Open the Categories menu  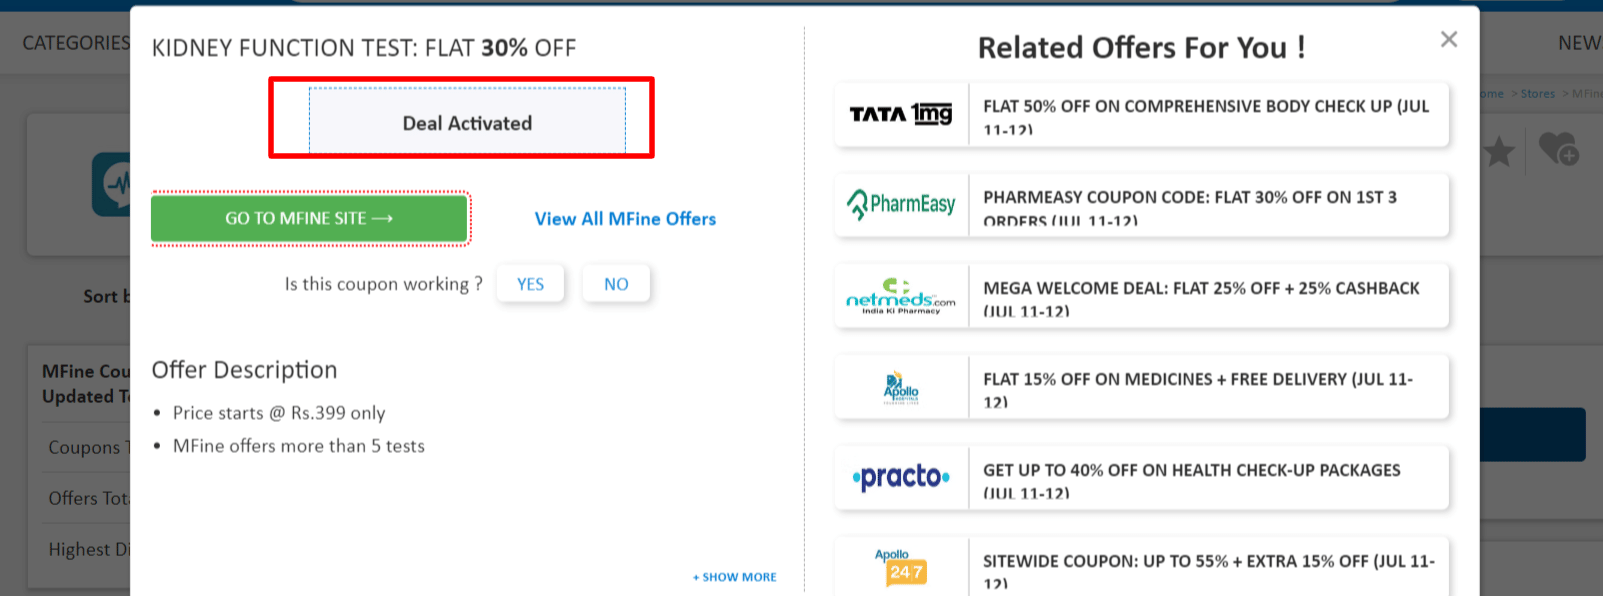76,43
